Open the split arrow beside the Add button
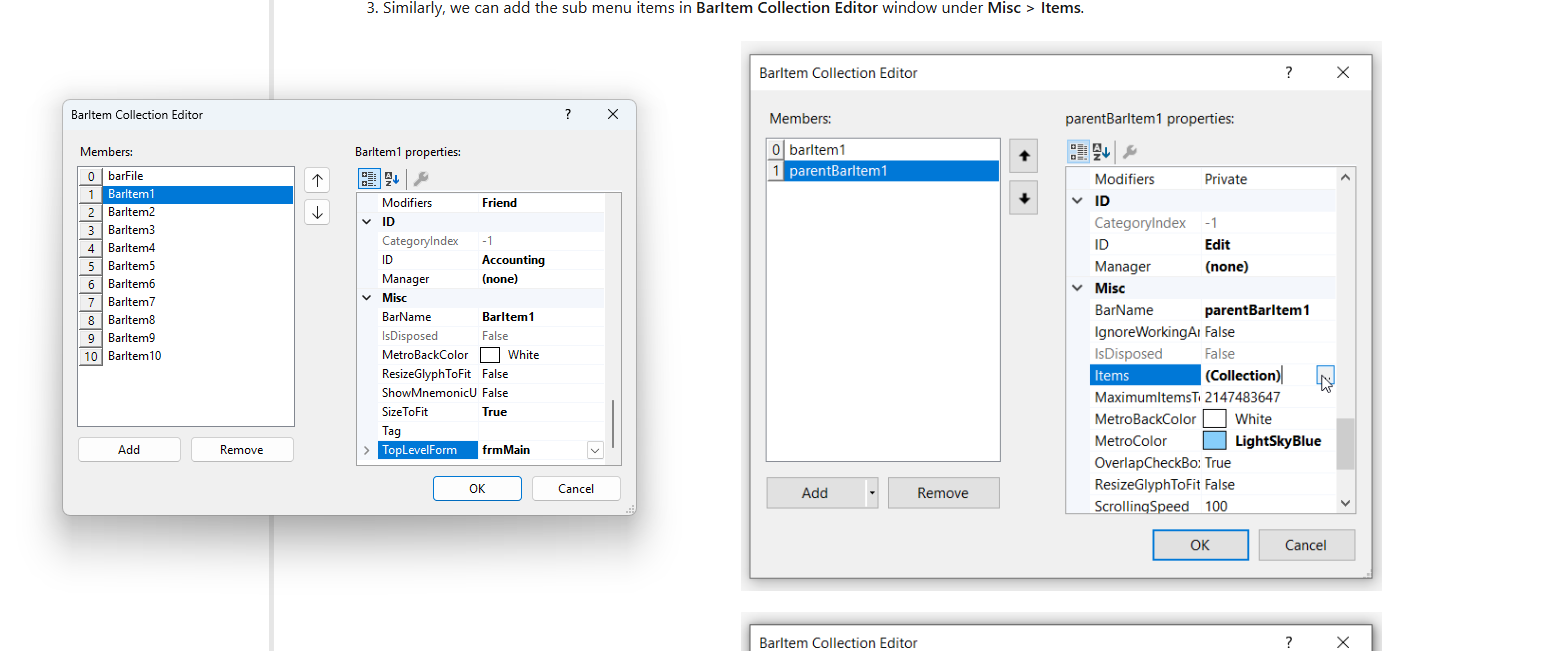 [871, 493]
